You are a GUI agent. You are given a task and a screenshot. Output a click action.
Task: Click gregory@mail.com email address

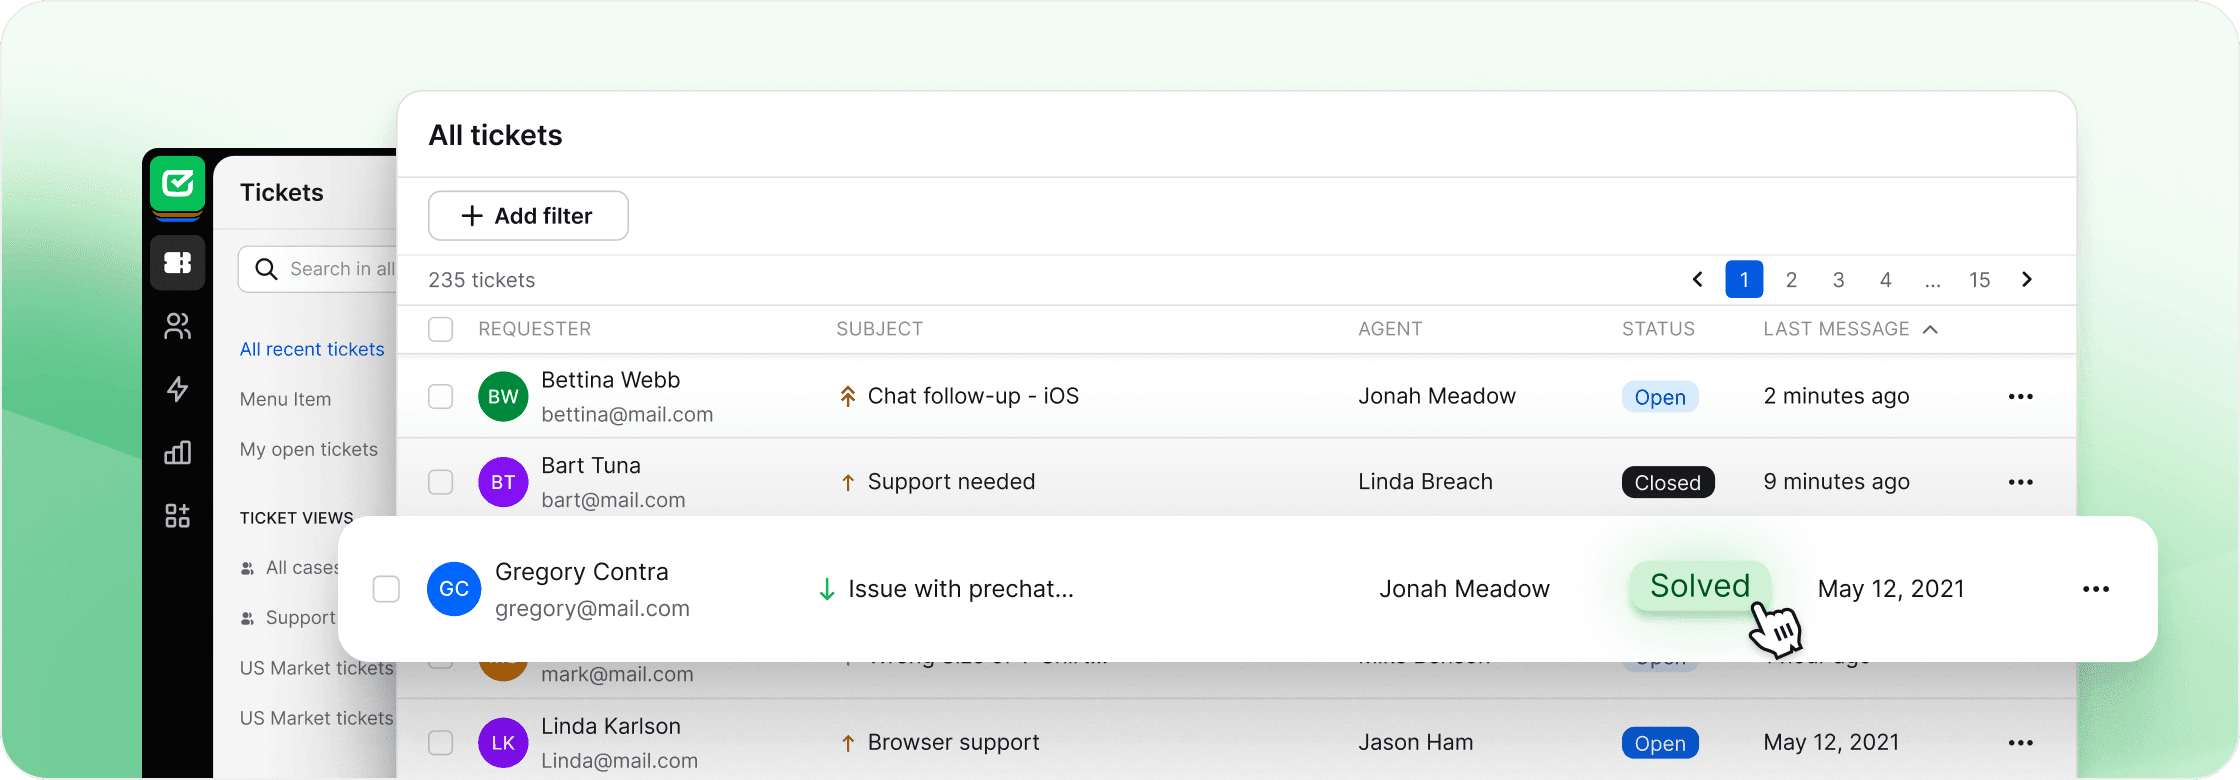pos(592,609)
